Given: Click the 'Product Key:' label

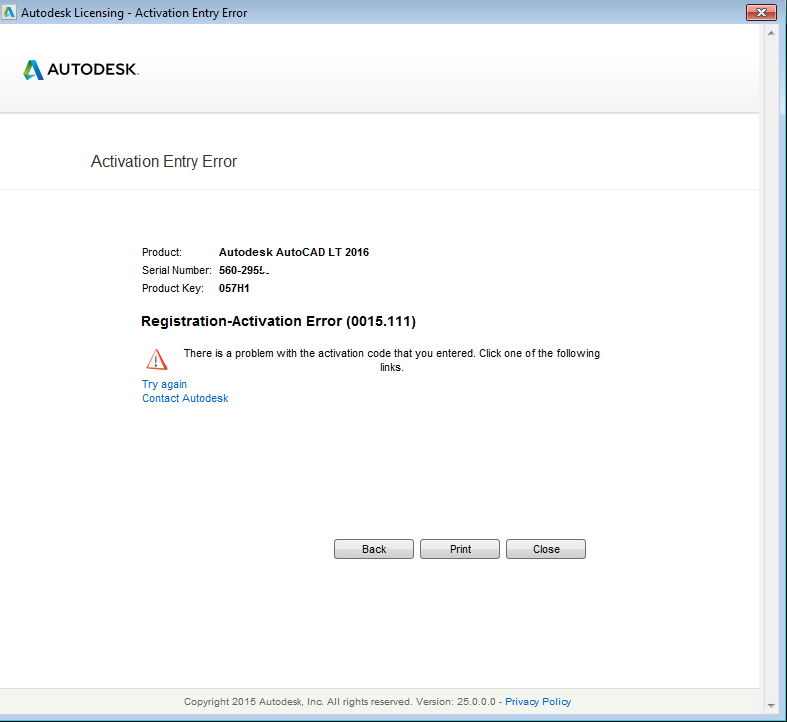Looking at the screenshot, I should pyautogui.click(x=173, y=288).
